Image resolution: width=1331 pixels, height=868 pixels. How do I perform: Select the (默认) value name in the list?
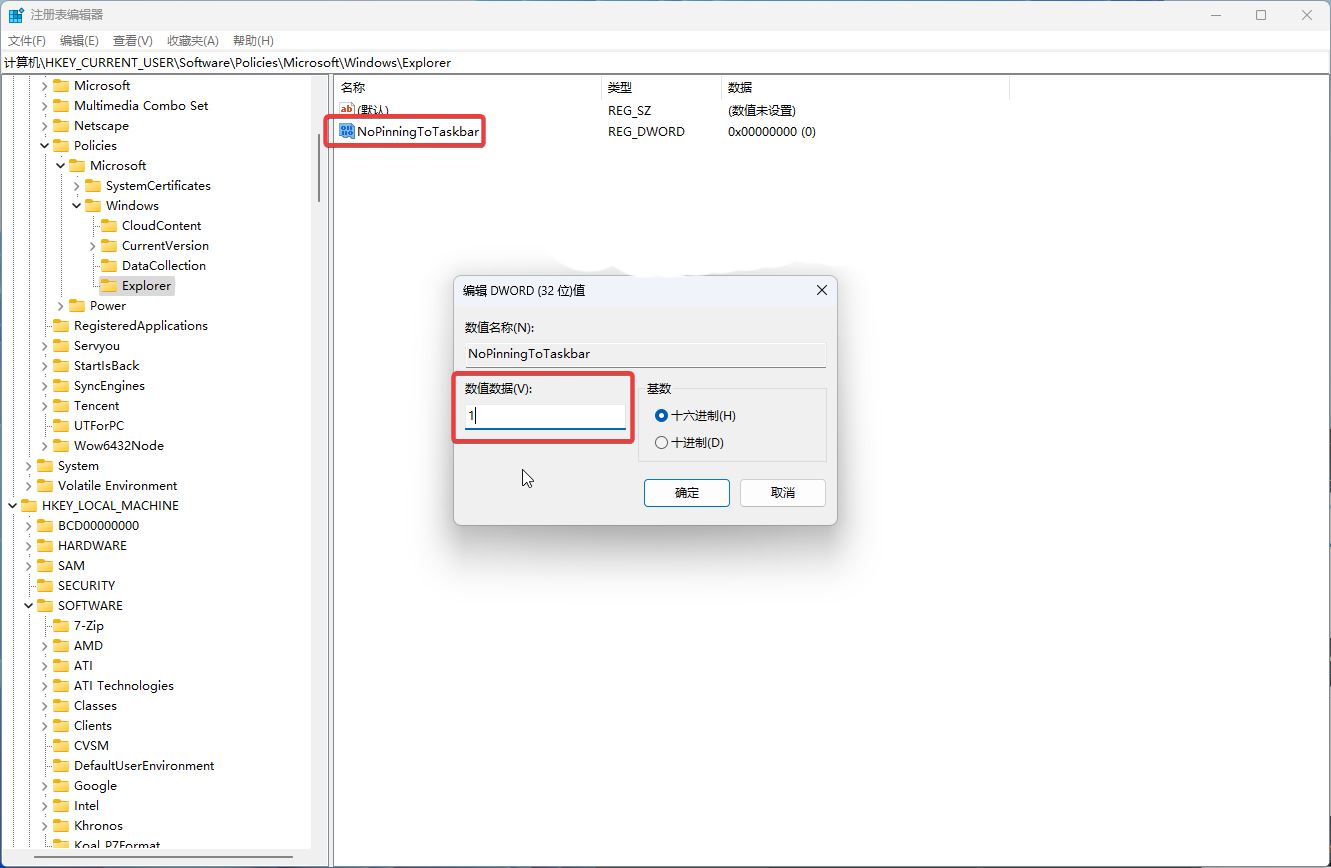coord(372,110)
